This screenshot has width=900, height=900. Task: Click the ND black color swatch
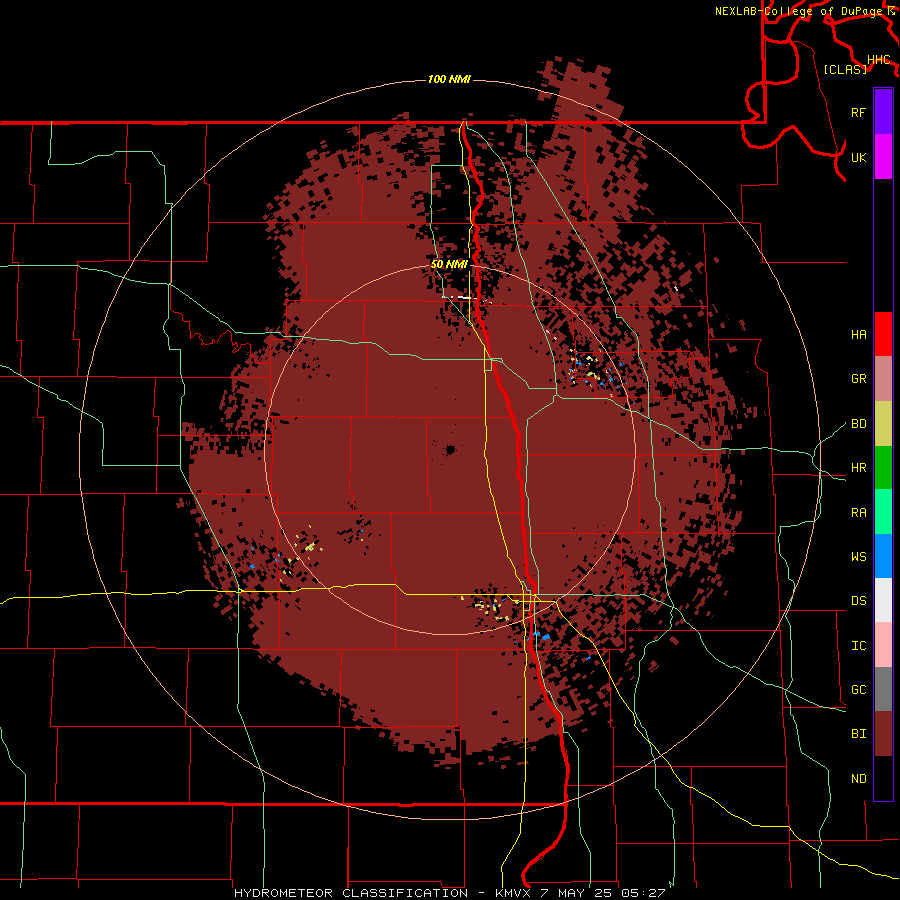click(x=883, y=778)
